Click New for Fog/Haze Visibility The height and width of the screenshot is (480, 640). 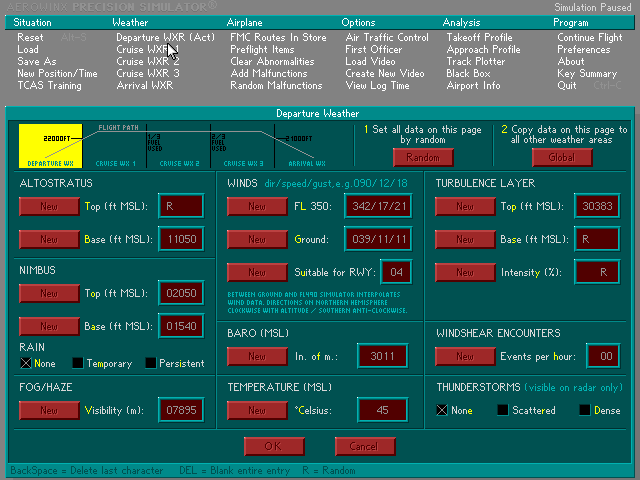point(49,410)
